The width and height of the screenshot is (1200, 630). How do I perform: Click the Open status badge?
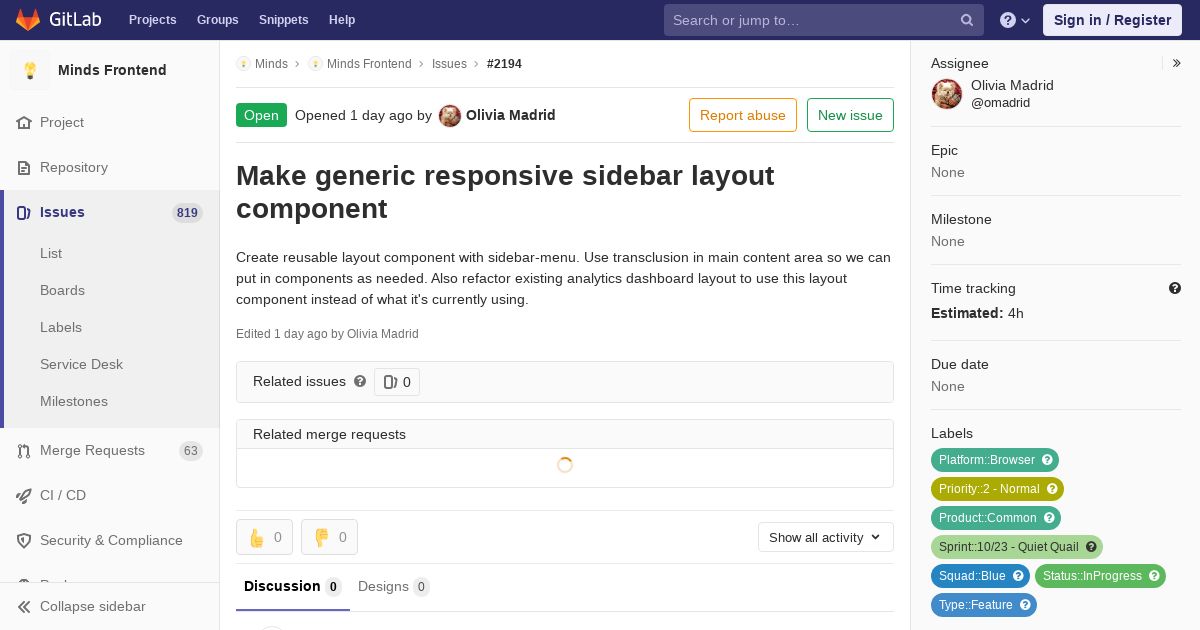tap(261, 115)
